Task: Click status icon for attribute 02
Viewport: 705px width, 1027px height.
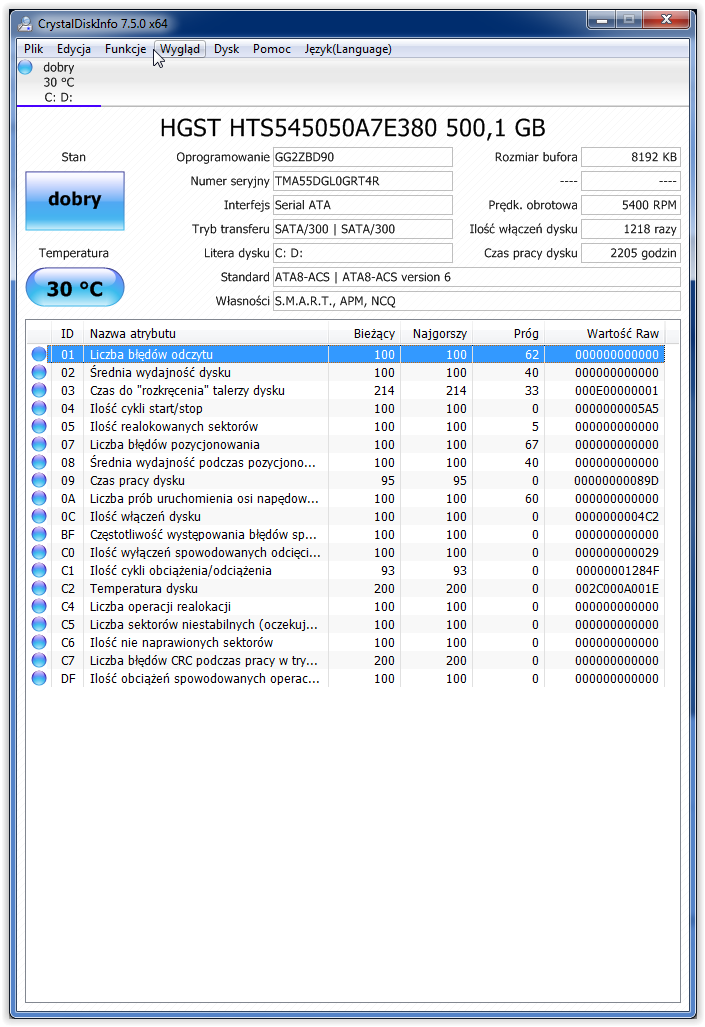Action: click(x=39, y=372)
